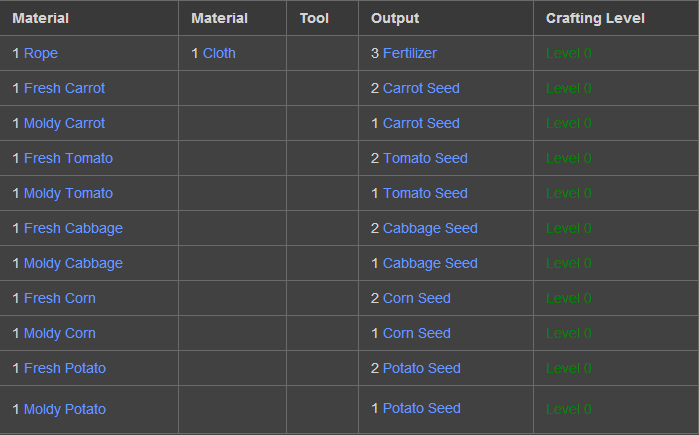
Task: Open the Fertilizer output link
Action: pyautogui.click(x=409, y=53)
